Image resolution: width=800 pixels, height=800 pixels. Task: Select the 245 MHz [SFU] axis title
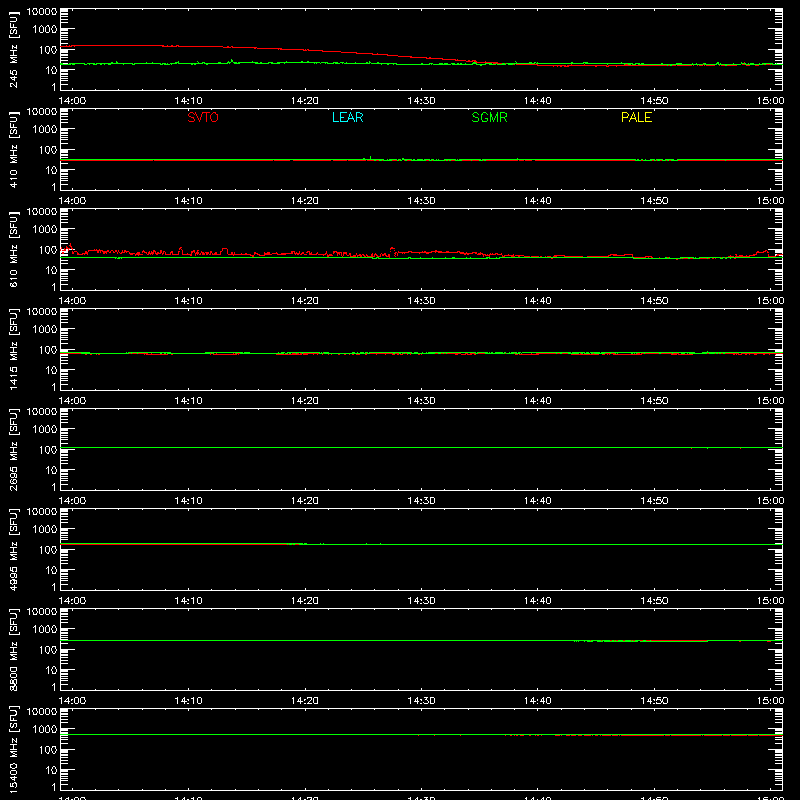[x=14, y=49]
